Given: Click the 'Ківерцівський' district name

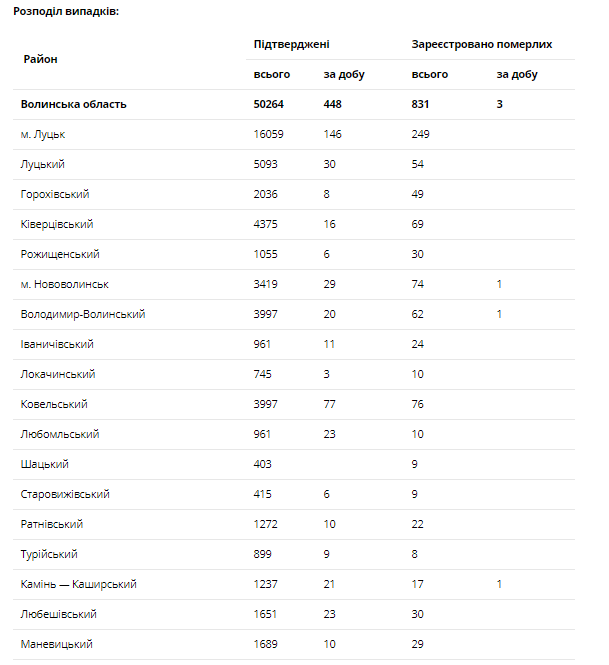Looking at the screenshot, I should [57, 224].
